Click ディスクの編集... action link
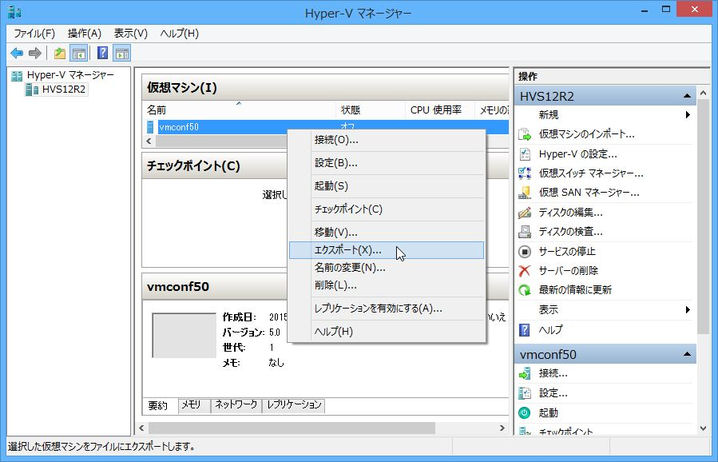The height and width of the screenshot is (462, 718). point(570,212)
